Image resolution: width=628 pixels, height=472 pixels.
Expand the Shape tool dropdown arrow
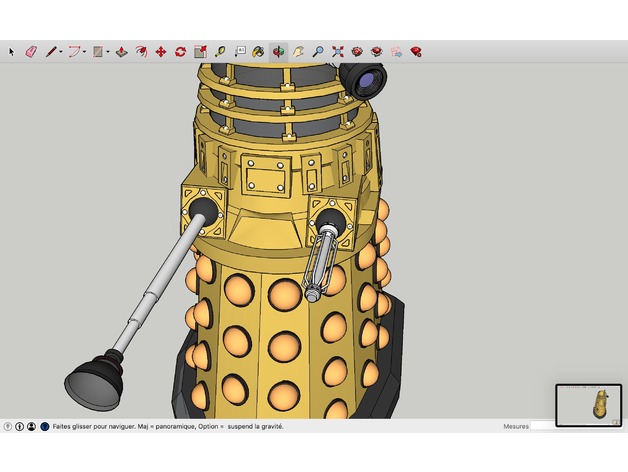coord(108,51)
